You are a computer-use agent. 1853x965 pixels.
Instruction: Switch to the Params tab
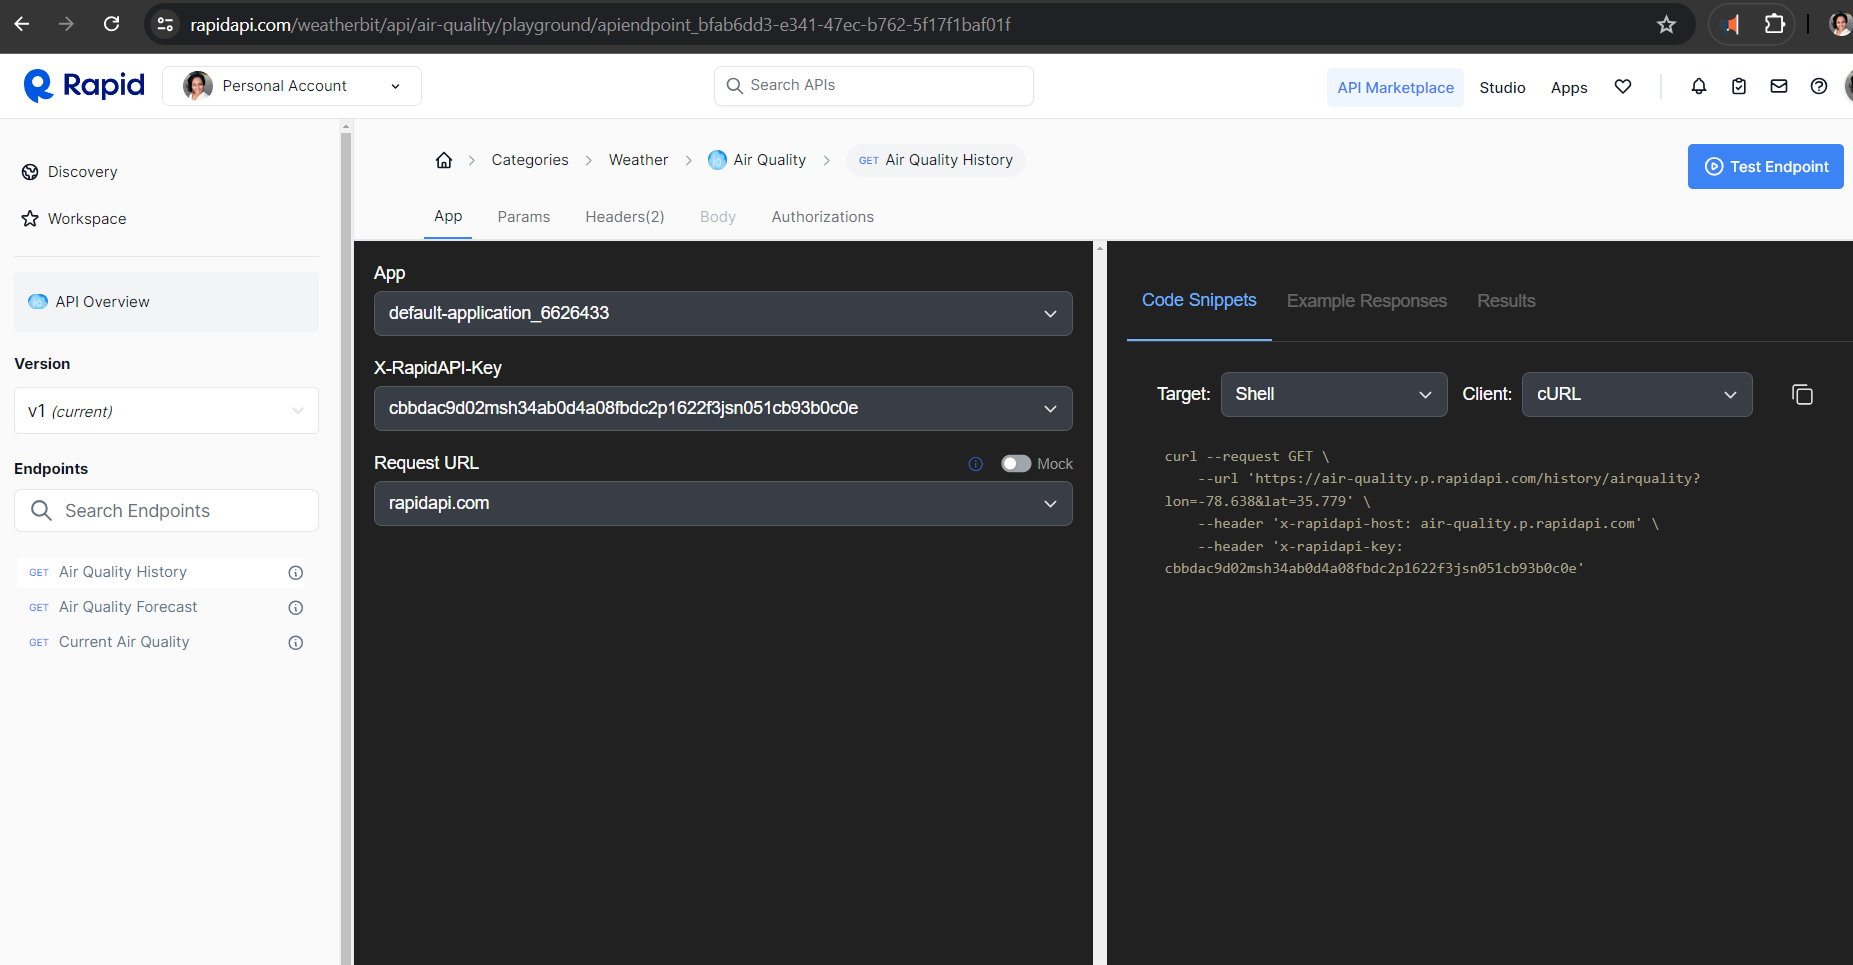tap(524, 217)
